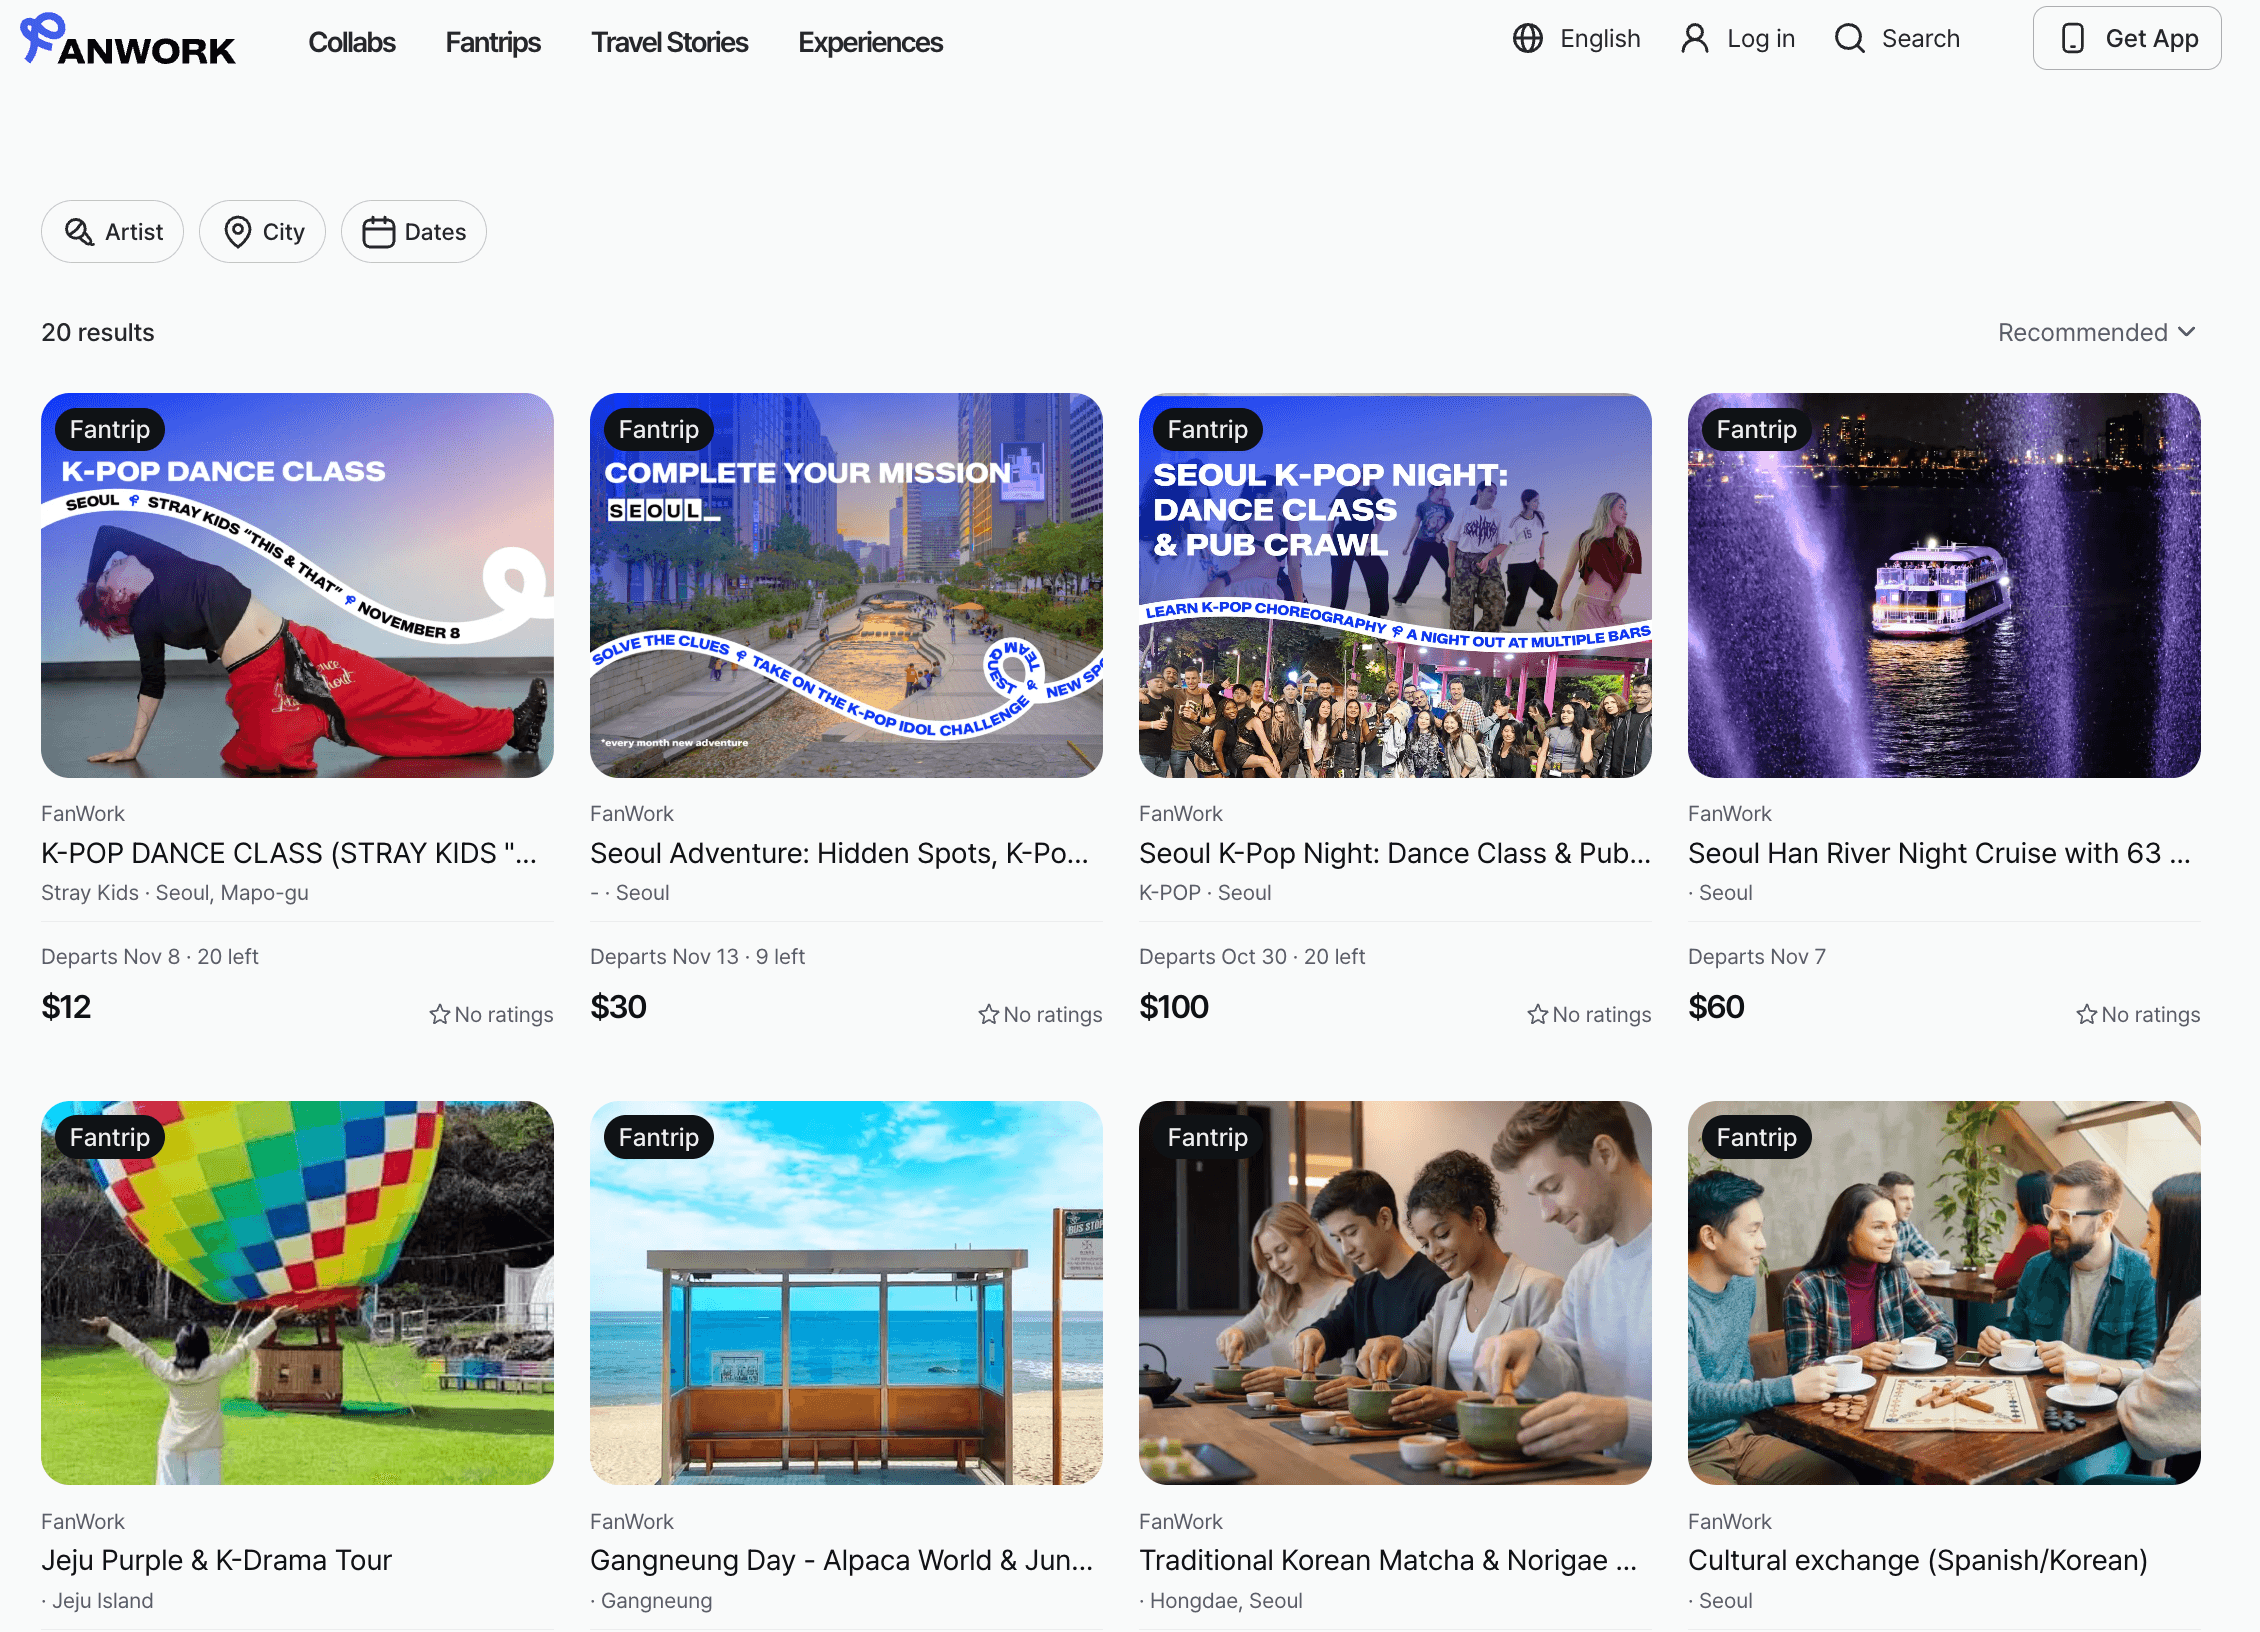Open Seoul Adventure: Hidden Spots title
The height and width of the screenshot is (1632, 2260).
(839, 853)
